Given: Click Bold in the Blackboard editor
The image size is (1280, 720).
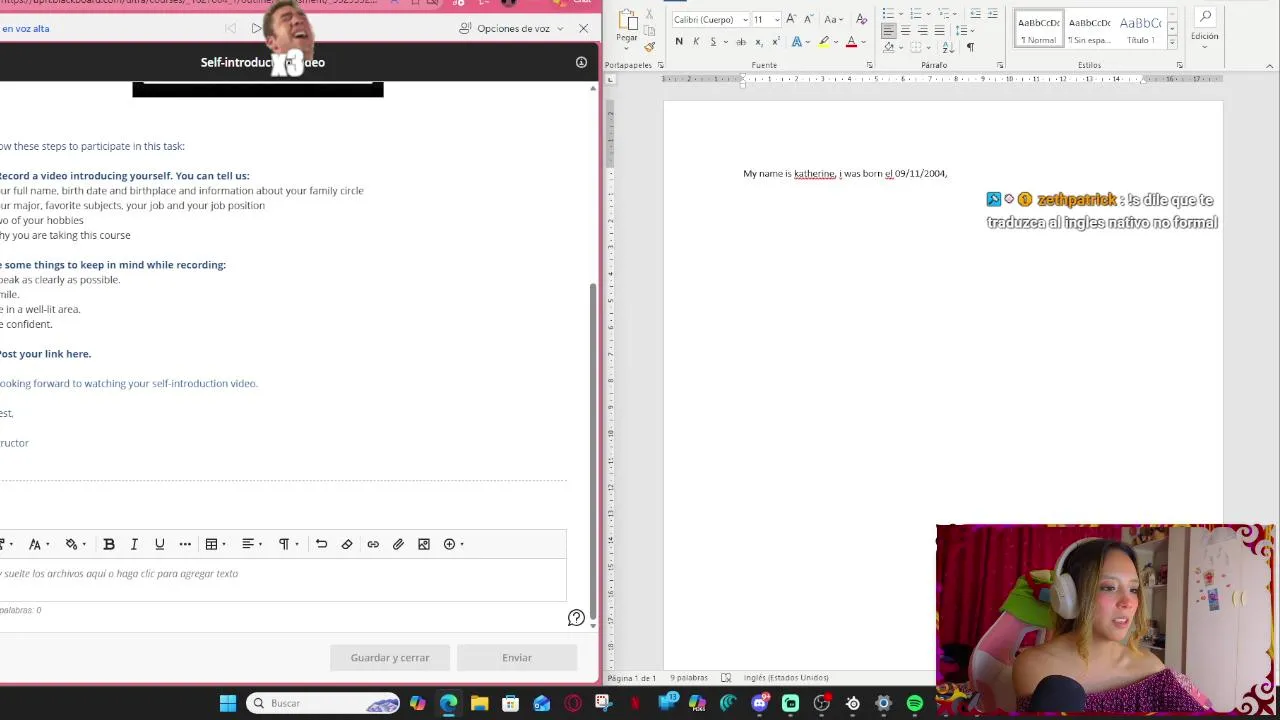Looking at the screenshot, I should (109, 544).
